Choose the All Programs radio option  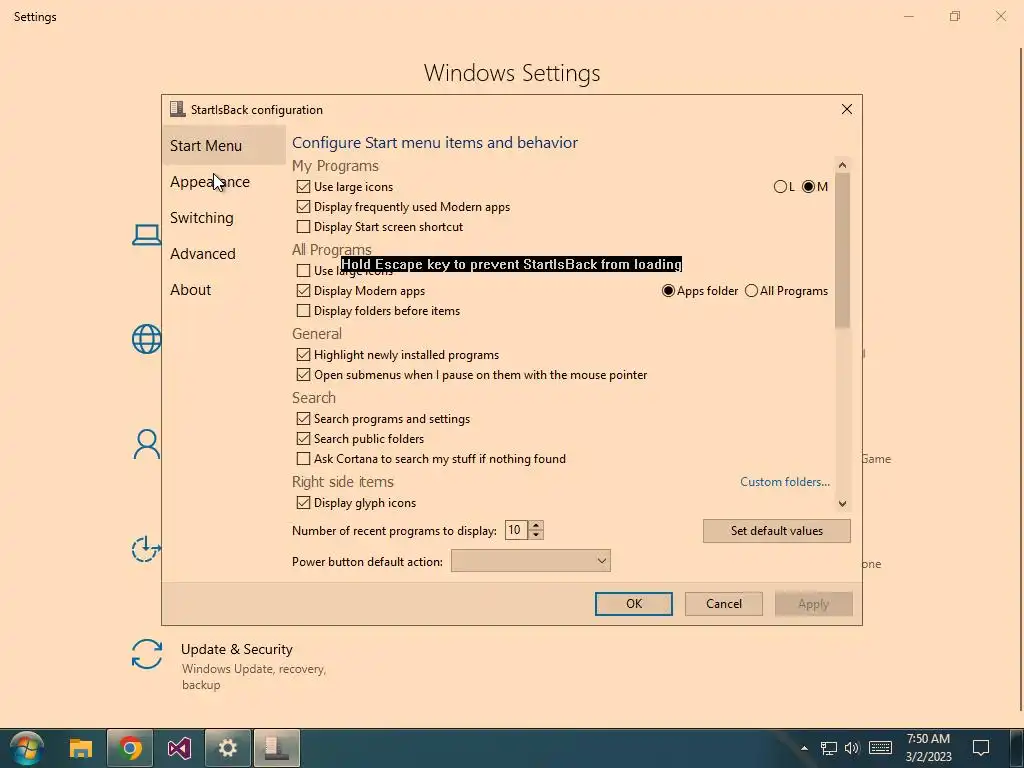[751, 291]
